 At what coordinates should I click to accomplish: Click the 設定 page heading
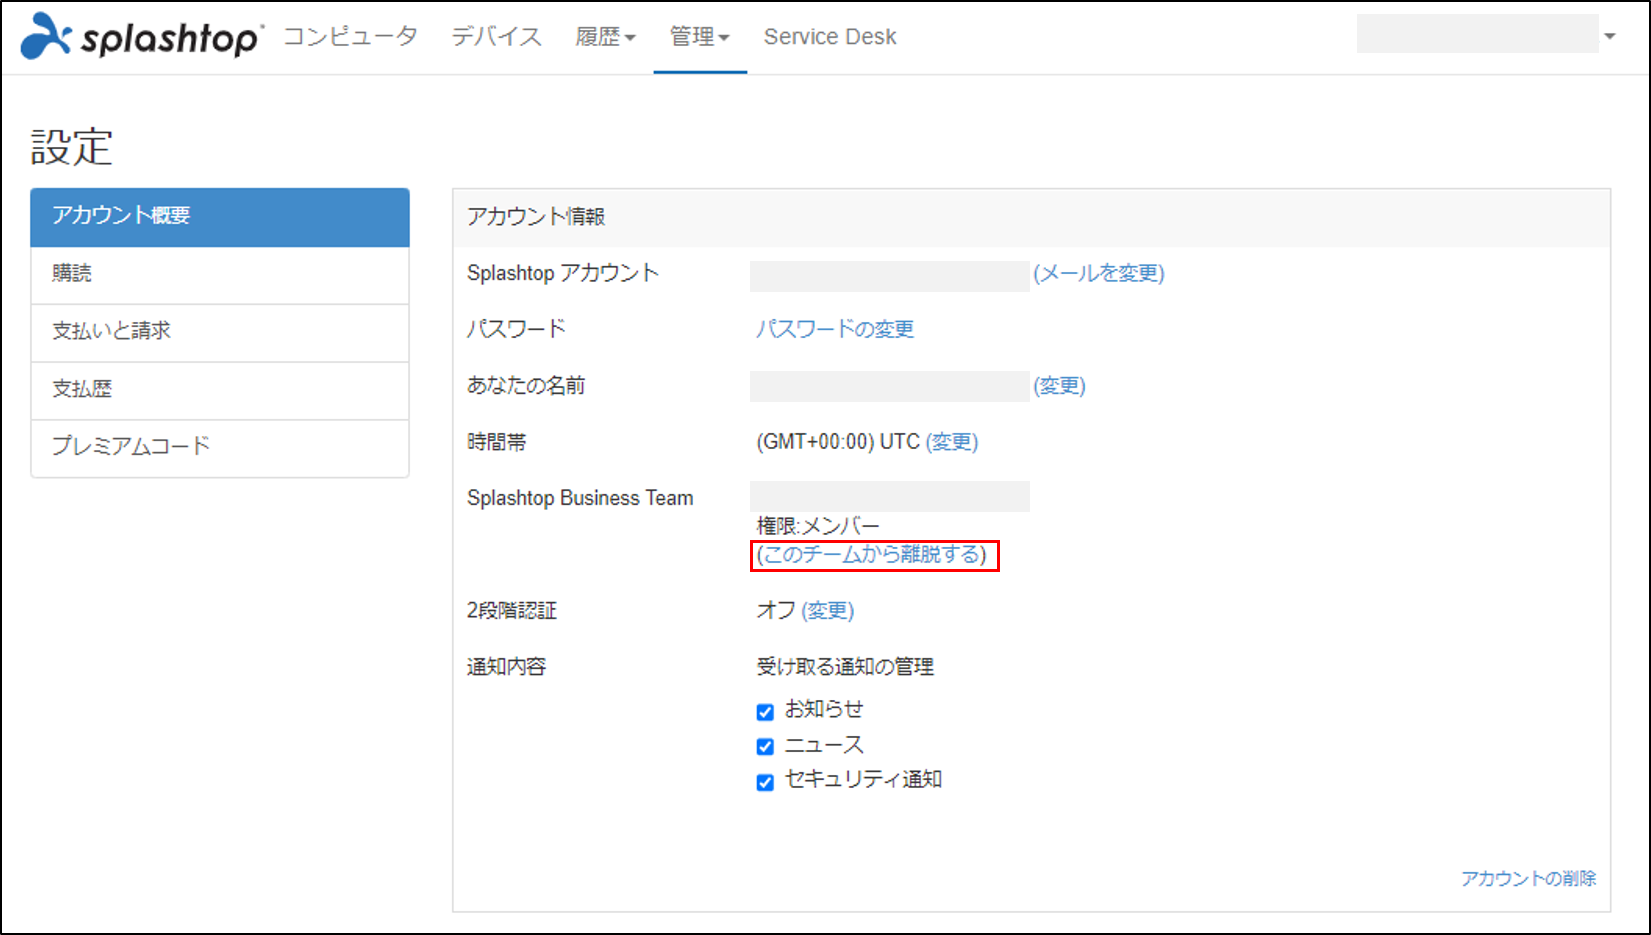(x=72, y=147)
